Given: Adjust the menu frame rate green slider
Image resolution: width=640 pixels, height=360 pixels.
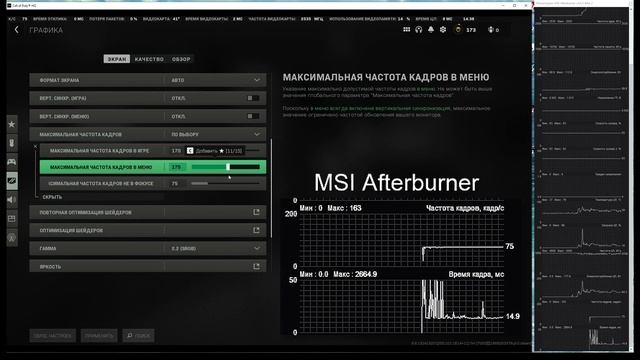Looking at the screenshot, I should click(226, 167).
